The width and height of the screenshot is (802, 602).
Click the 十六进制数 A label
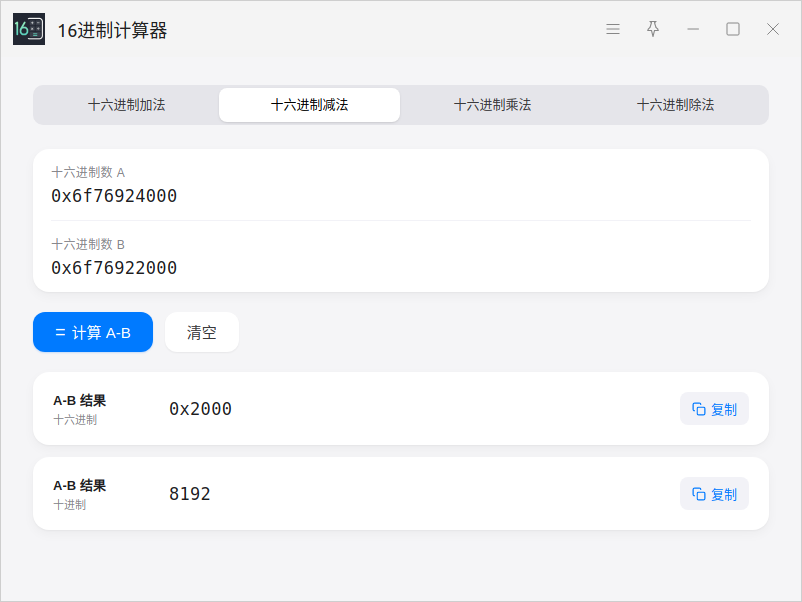point(88,172)
